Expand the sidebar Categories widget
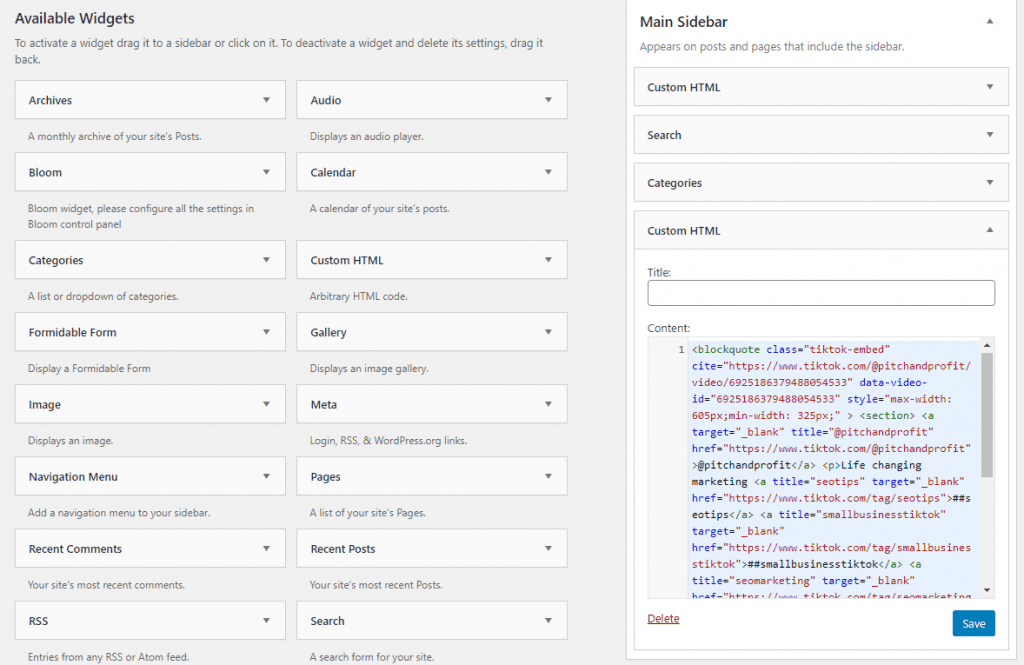 tap(989, 183)
